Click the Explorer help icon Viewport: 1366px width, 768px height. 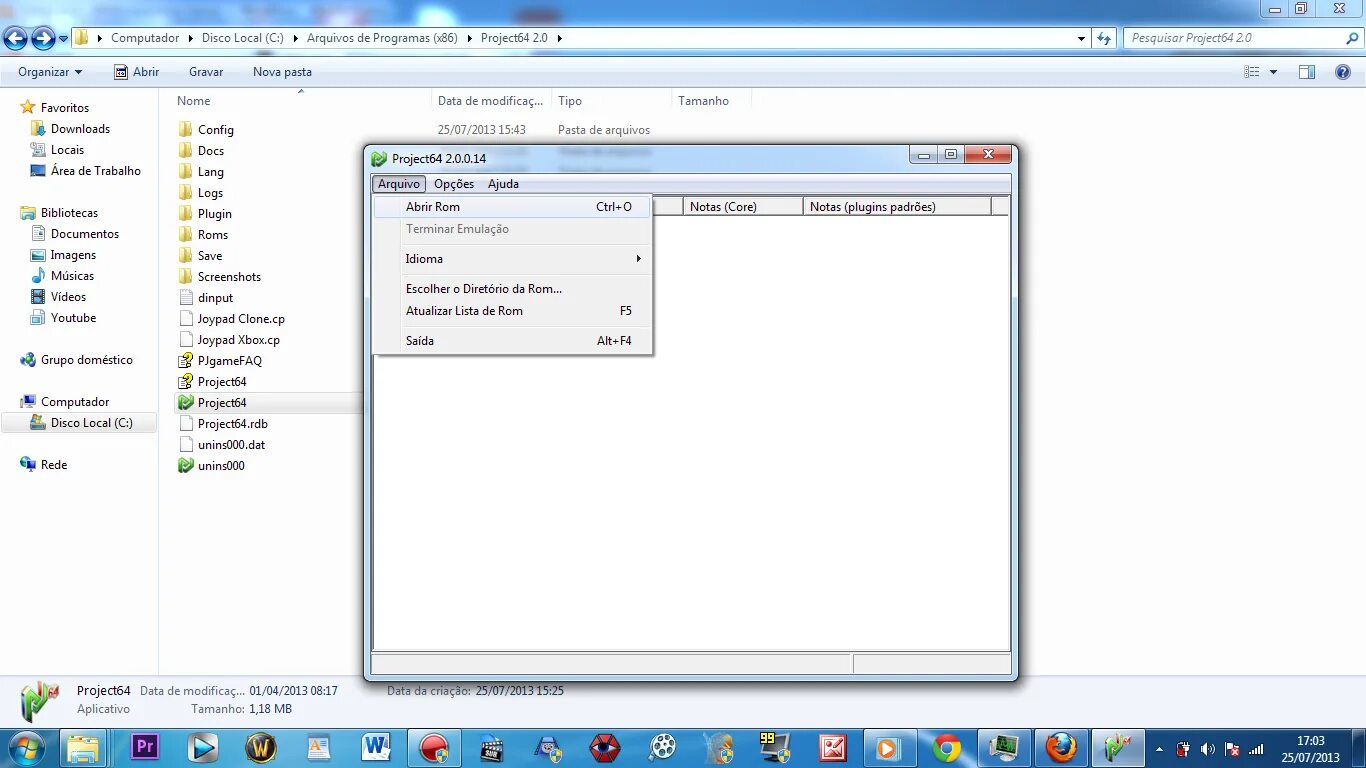(x=1343, y=72)
